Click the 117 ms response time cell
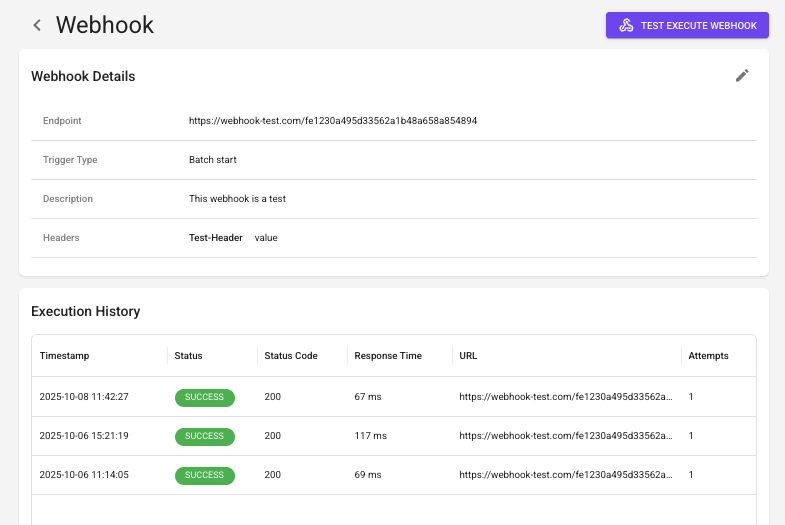Image resolution: width=785 pixels, height=525 pixels. [x=370, y=436]
